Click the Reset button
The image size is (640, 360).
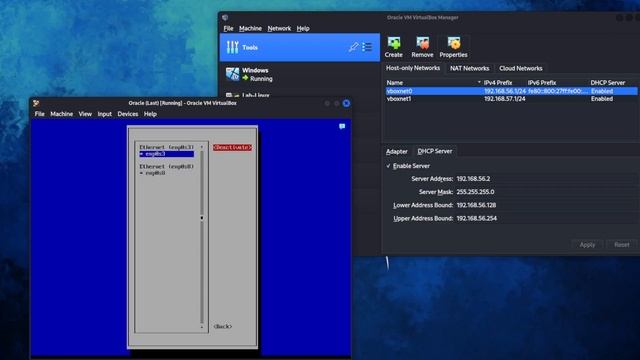tap(622, 245)
